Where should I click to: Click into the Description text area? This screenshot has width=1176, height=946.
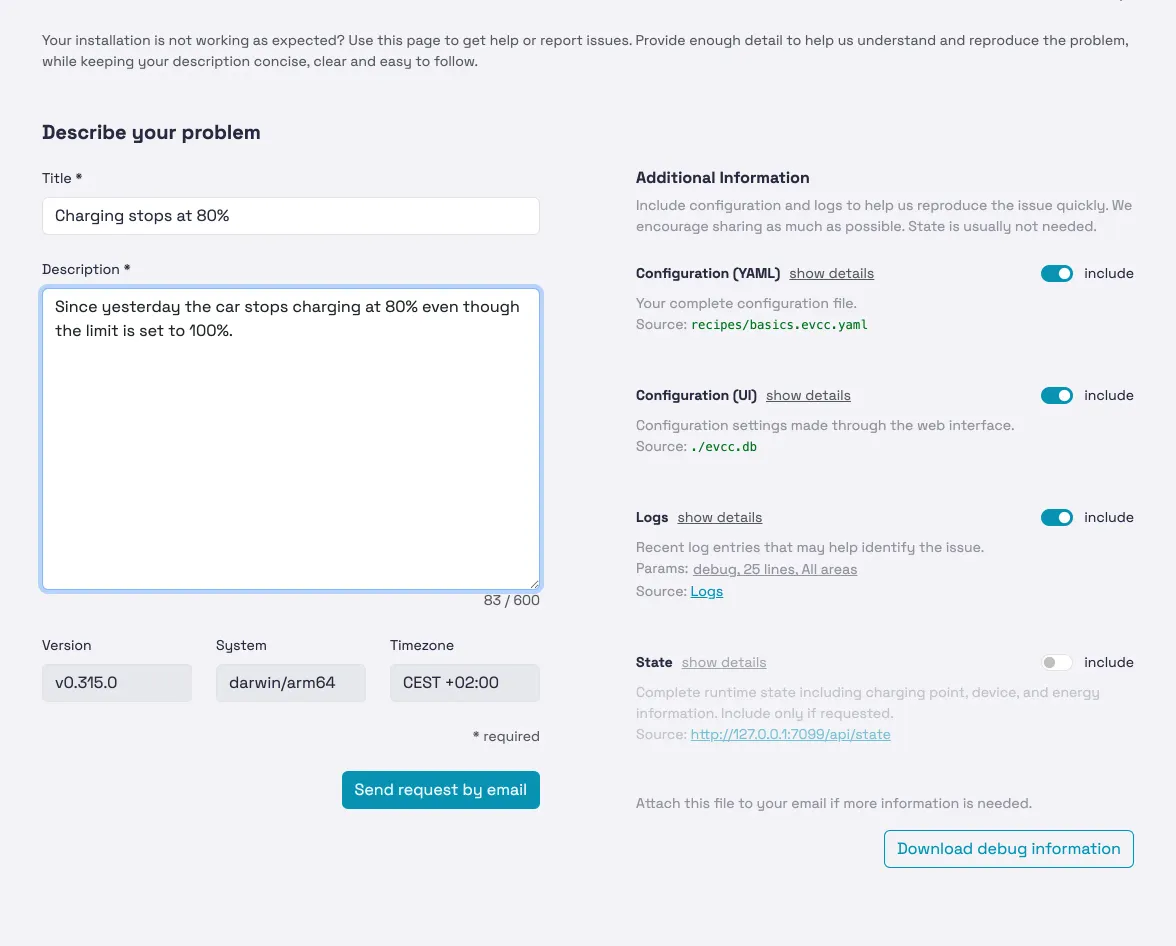coord(291,439)
